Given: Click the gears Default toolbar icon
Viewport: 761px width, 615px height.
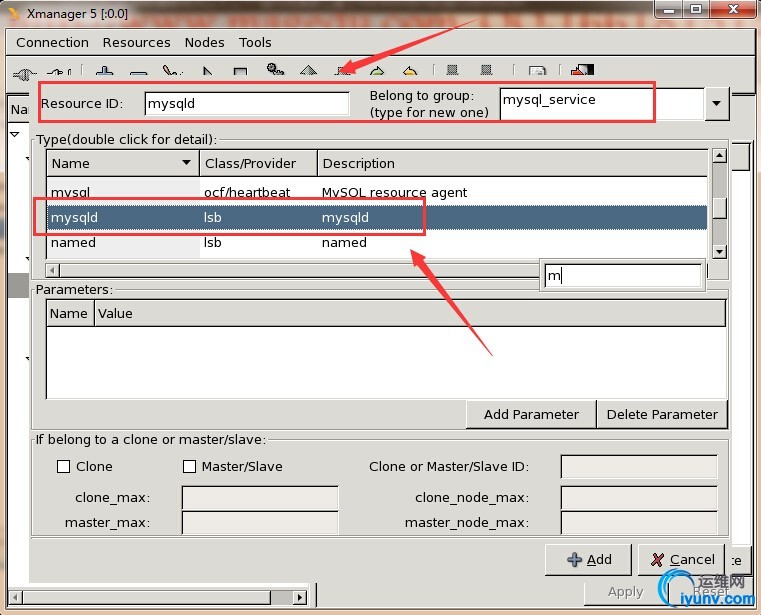Looking at the screenshot, I should 275,69.
